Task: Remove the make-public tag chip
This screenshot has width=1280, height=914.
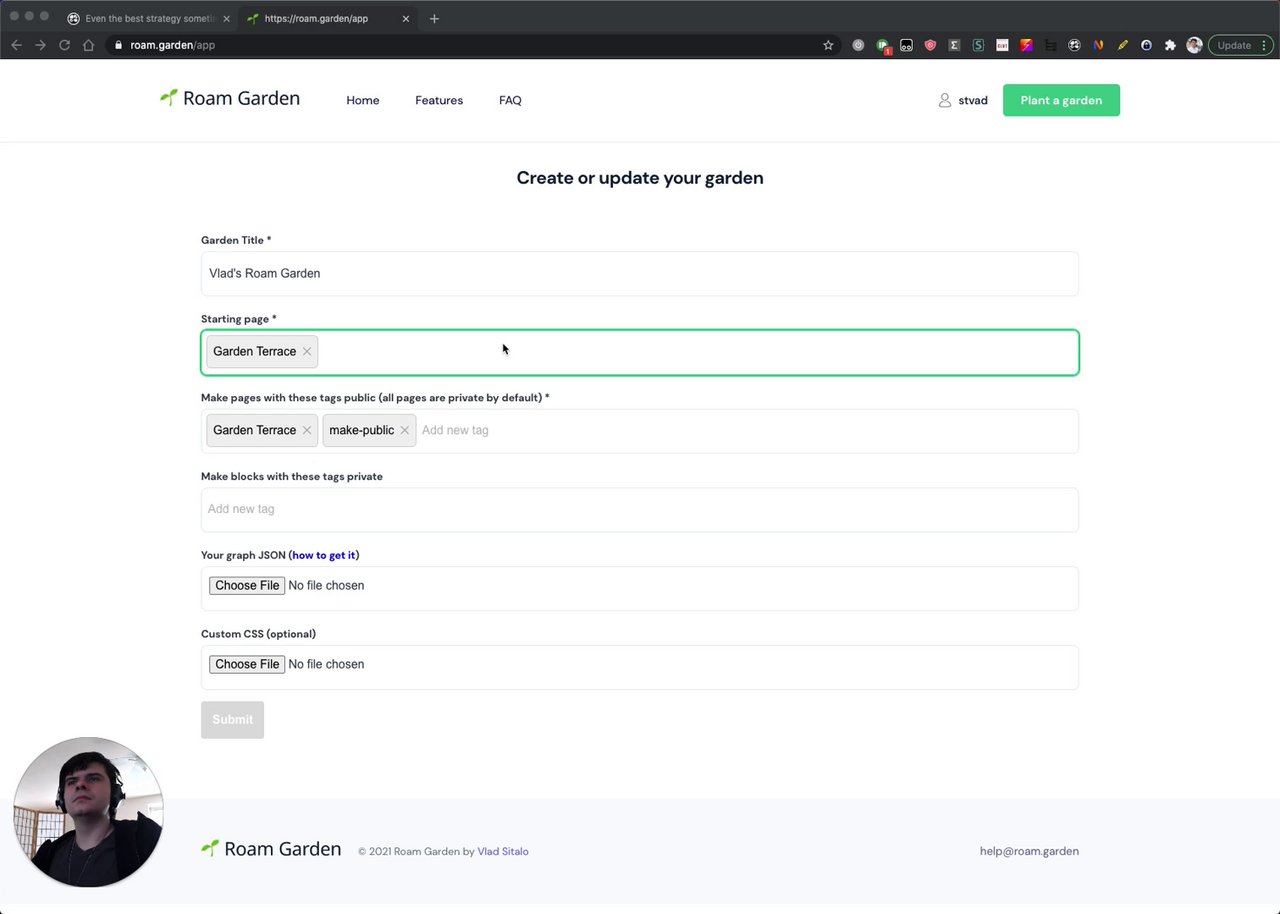Action: click(404, 430)
